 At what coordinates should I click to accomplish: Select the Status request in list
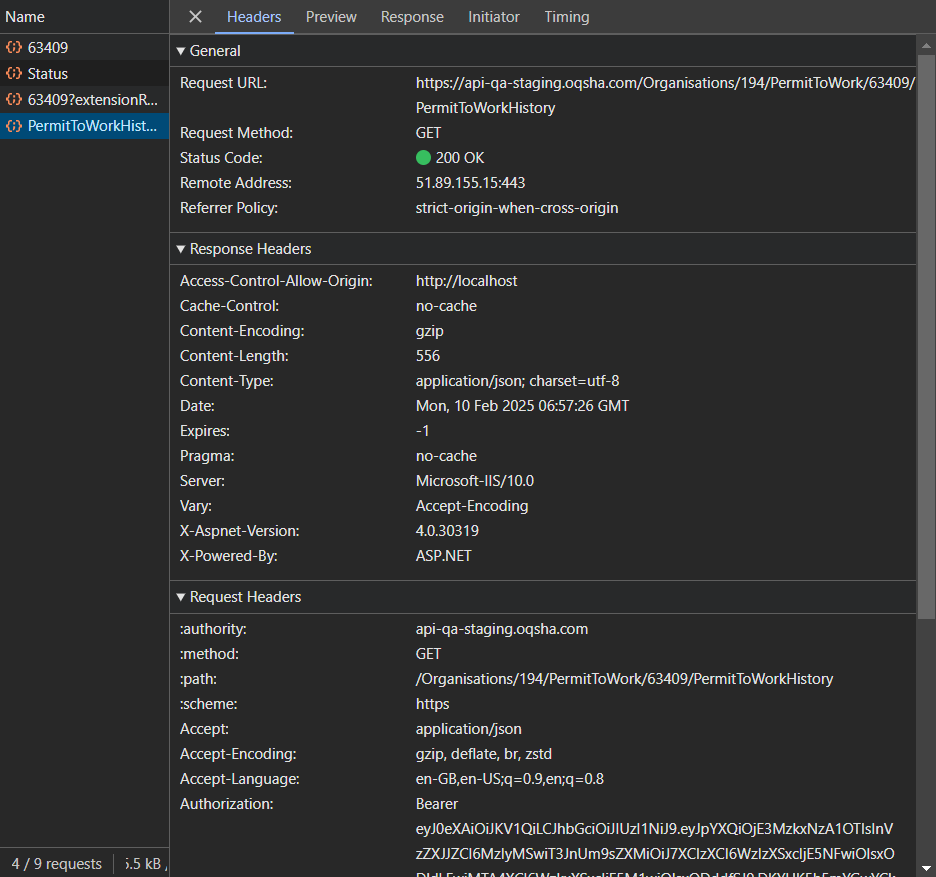(x=48, y=74)
